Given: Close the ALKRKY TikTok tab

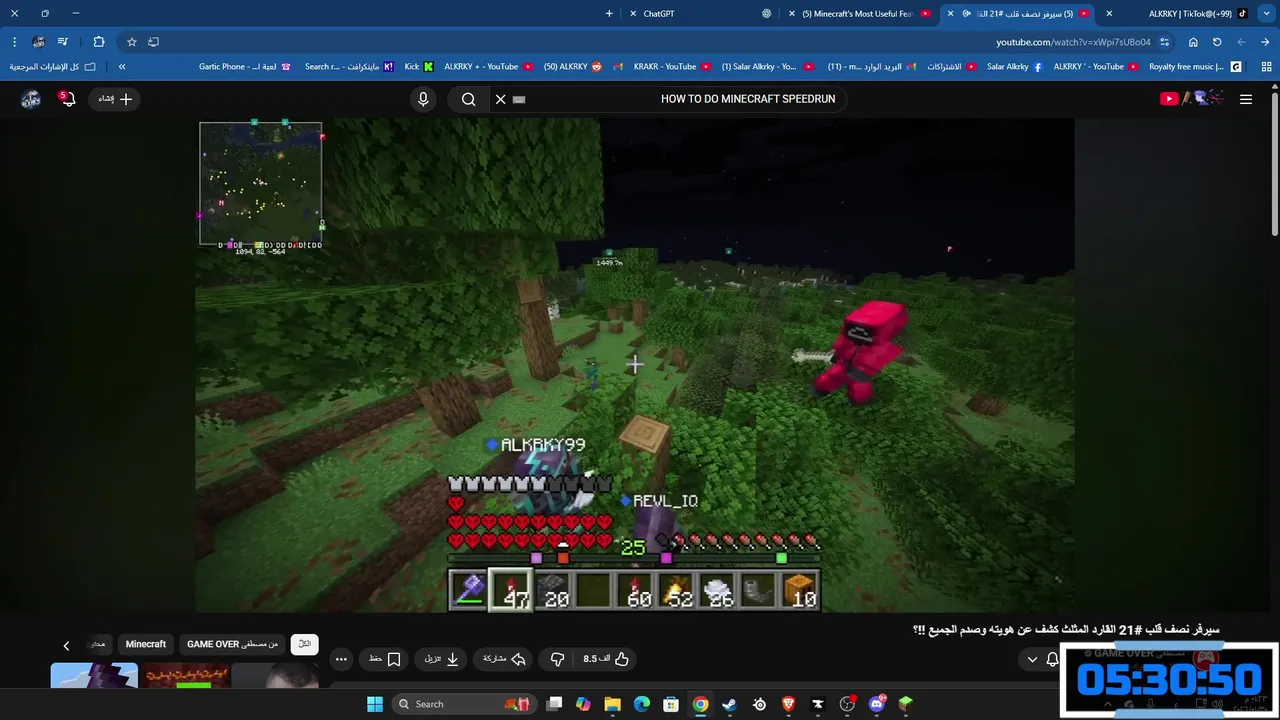Looking at the screenshot, I should coord(1109,14).
